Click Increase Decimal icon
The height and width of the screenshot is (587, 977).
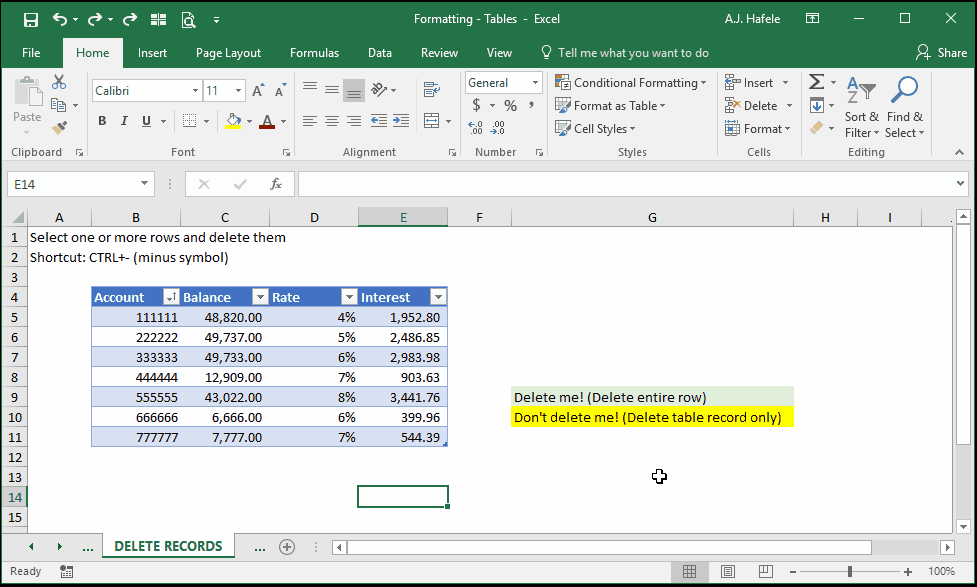pos(475,128)
